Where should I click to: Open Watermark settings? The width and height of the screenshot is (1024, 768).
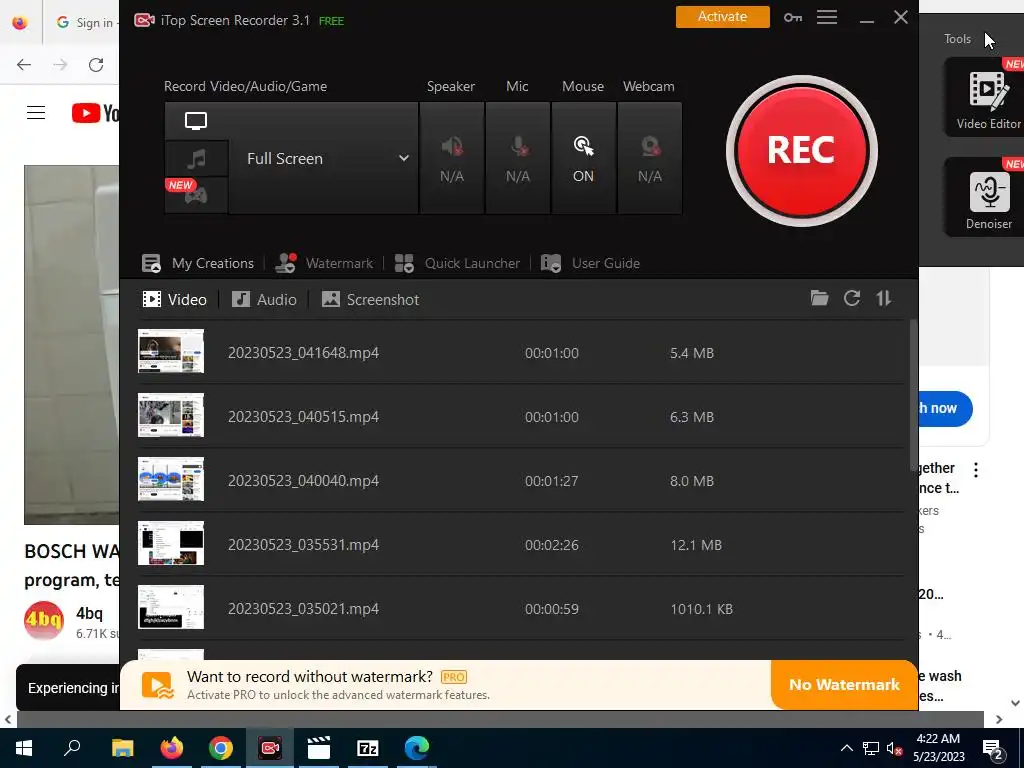pos(324,263)
